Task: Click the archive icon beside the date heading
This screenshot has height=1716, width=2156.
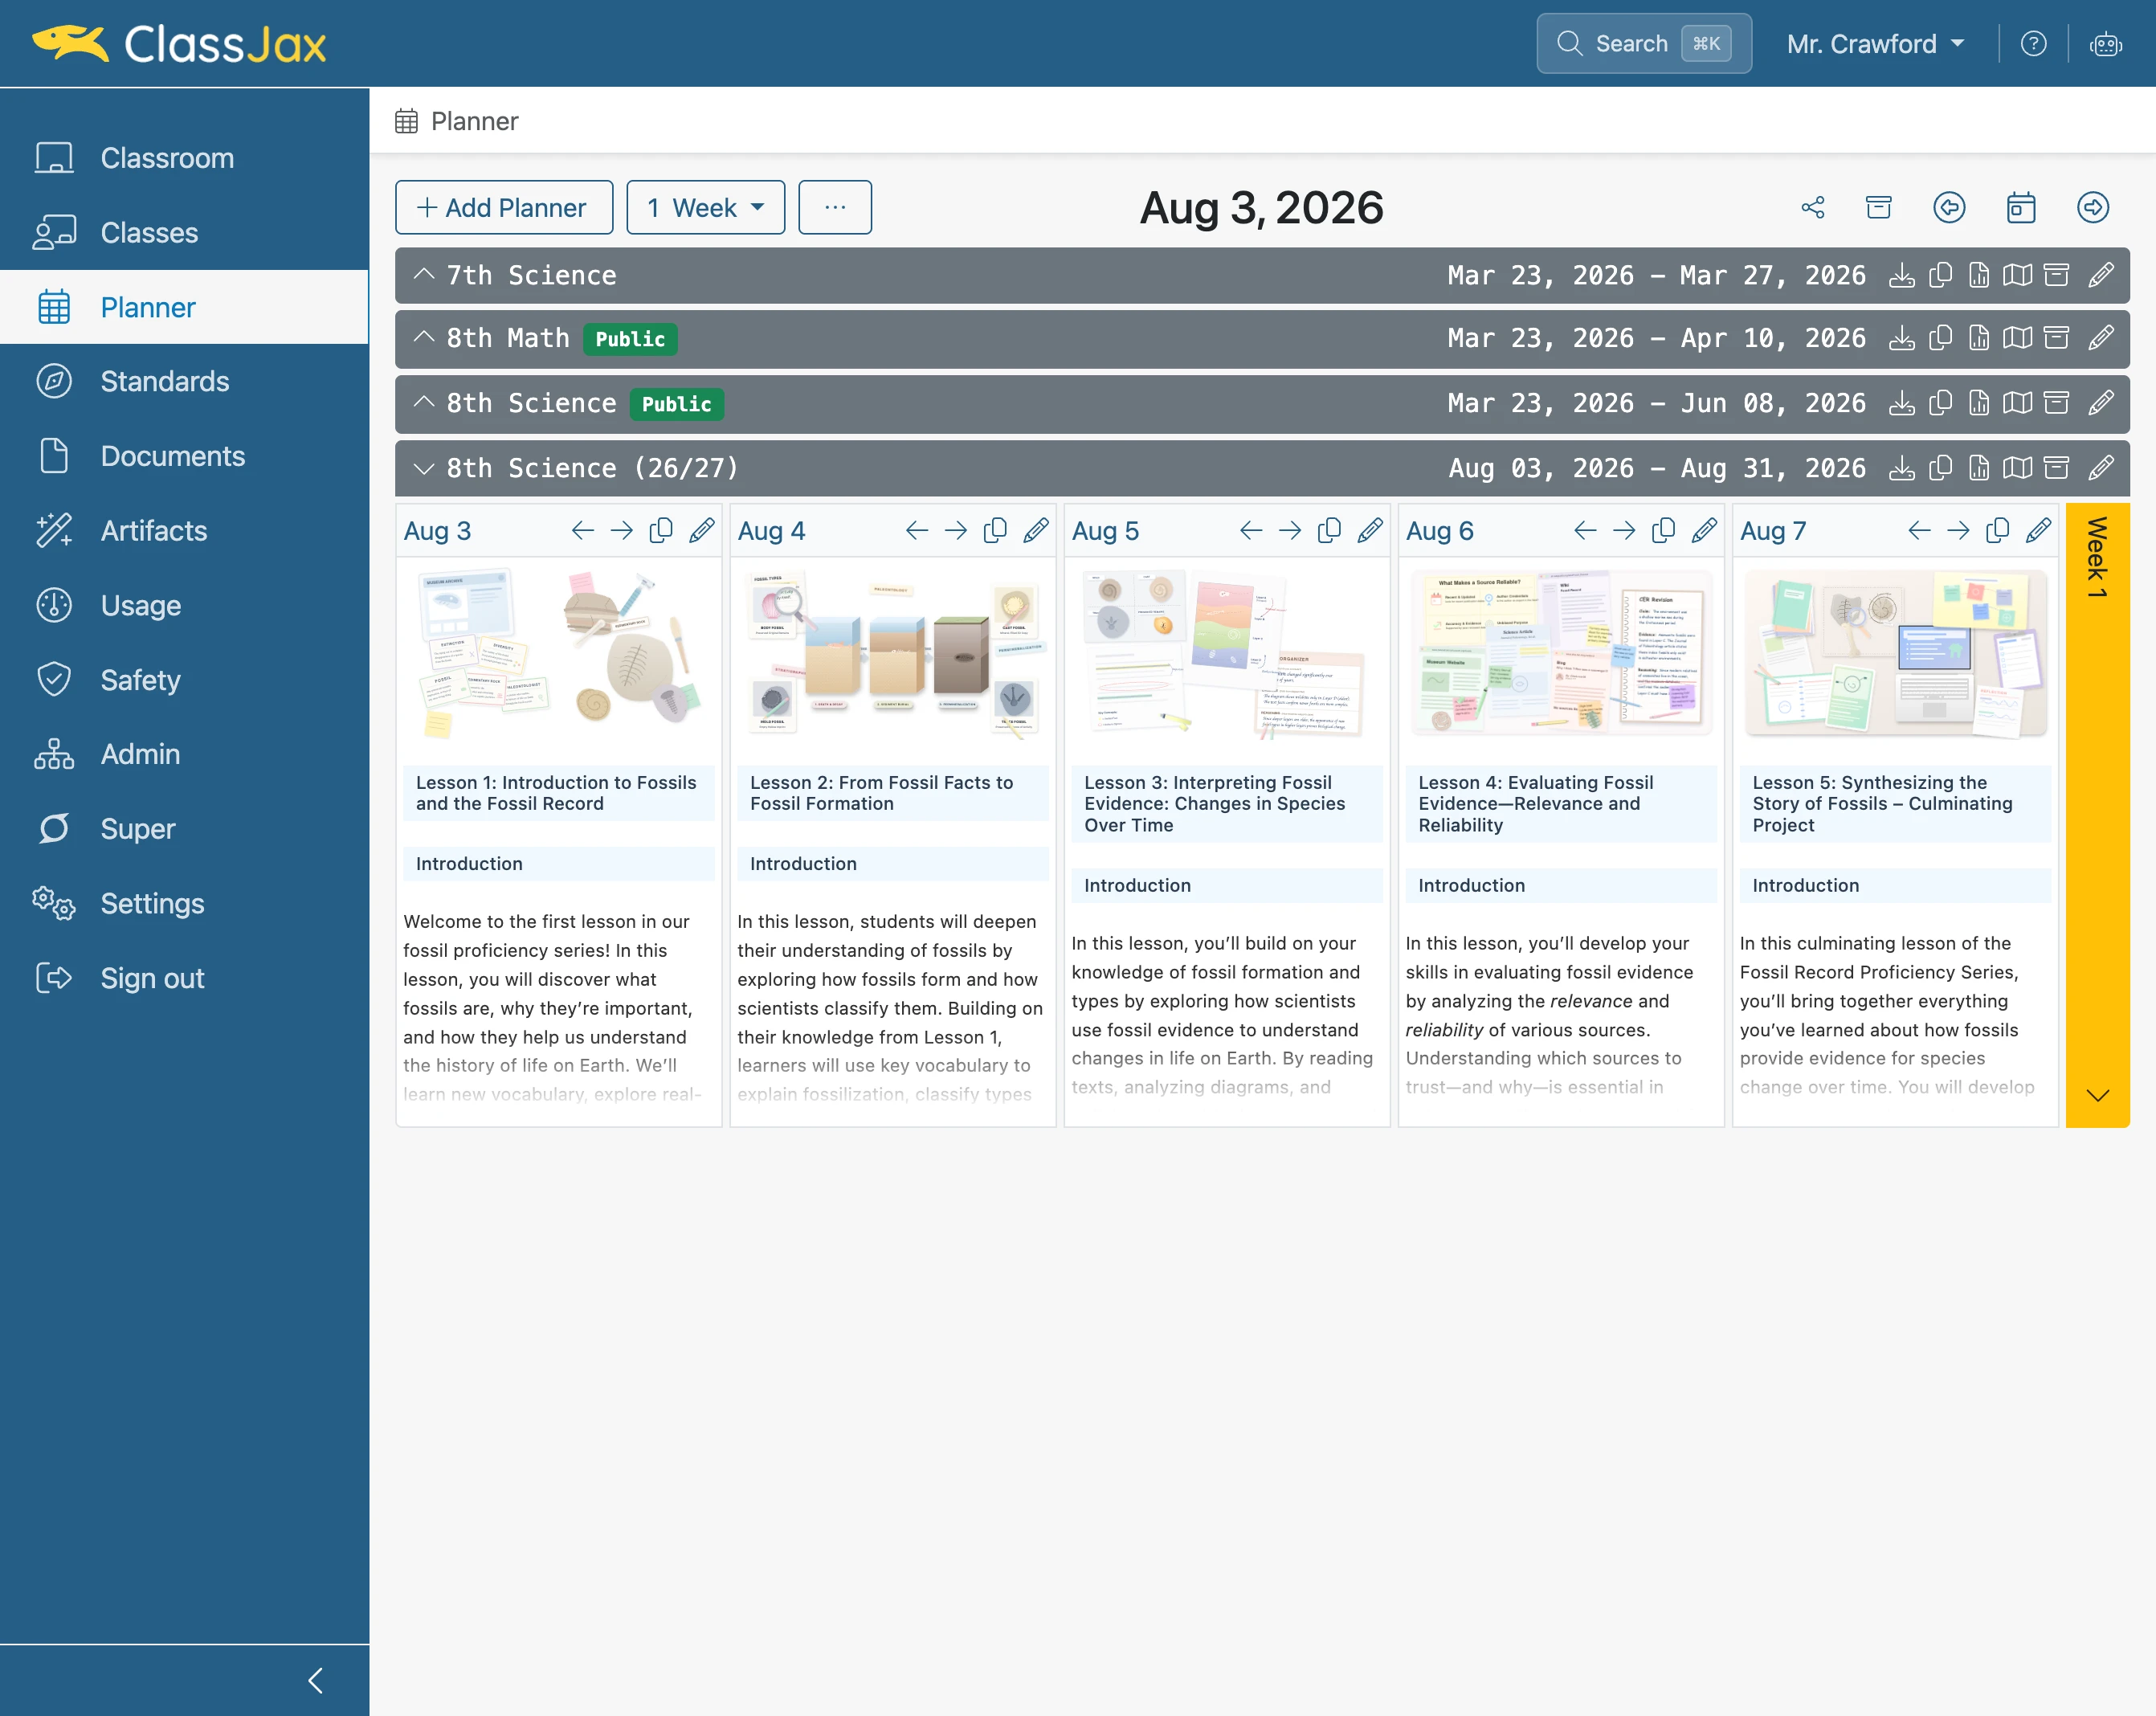Action: [1879, 207]
